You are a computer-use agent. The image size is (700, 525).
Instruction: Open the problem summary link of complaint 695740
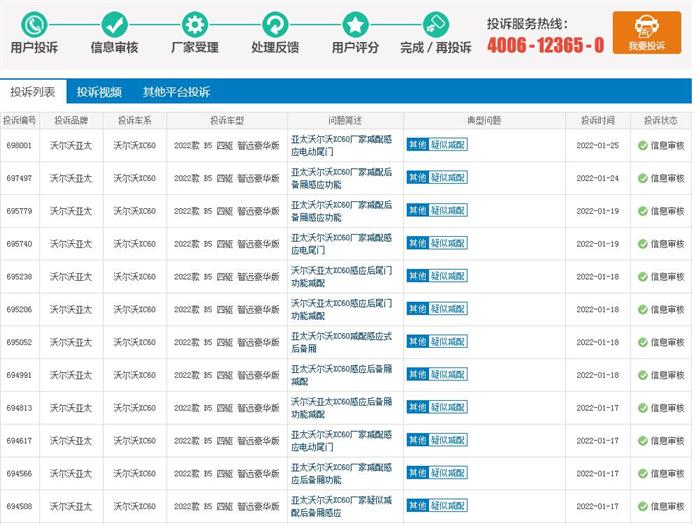pos(342,244)
